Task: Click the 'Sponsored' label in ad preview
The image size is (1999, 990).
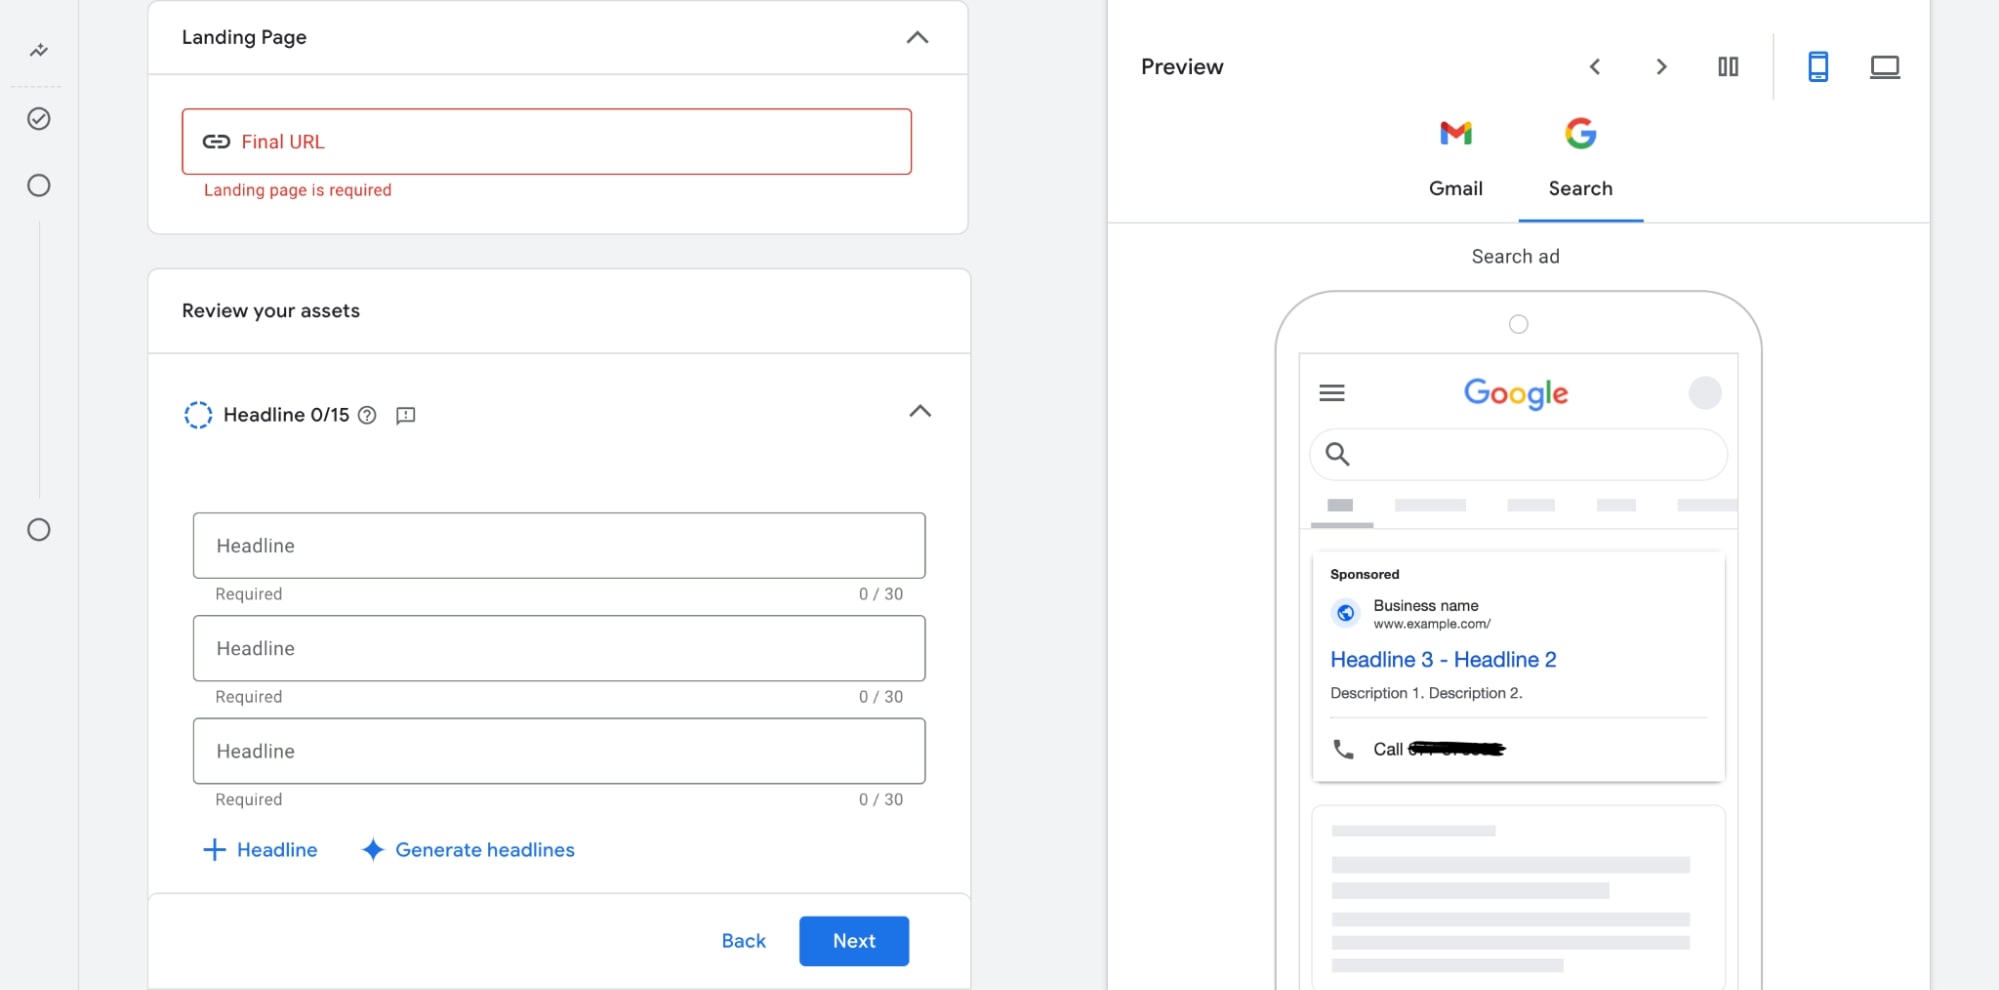Action: click(x=1365, y=575)
